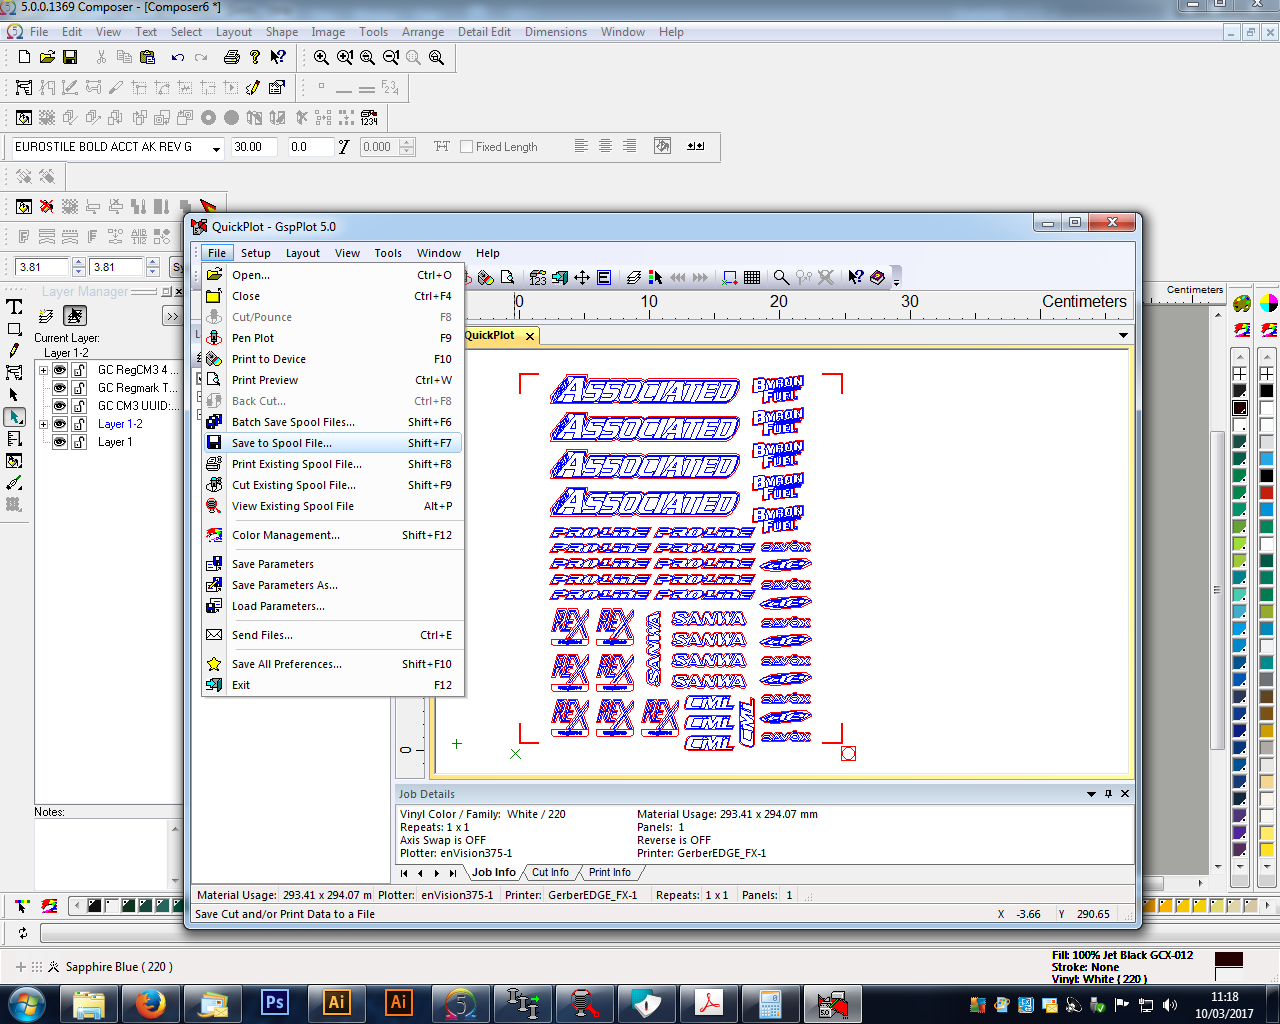The height and width of the screenshot is (1024, 1280).
Task: Unpin the Job Details panel
Action: pos(1108,794)
